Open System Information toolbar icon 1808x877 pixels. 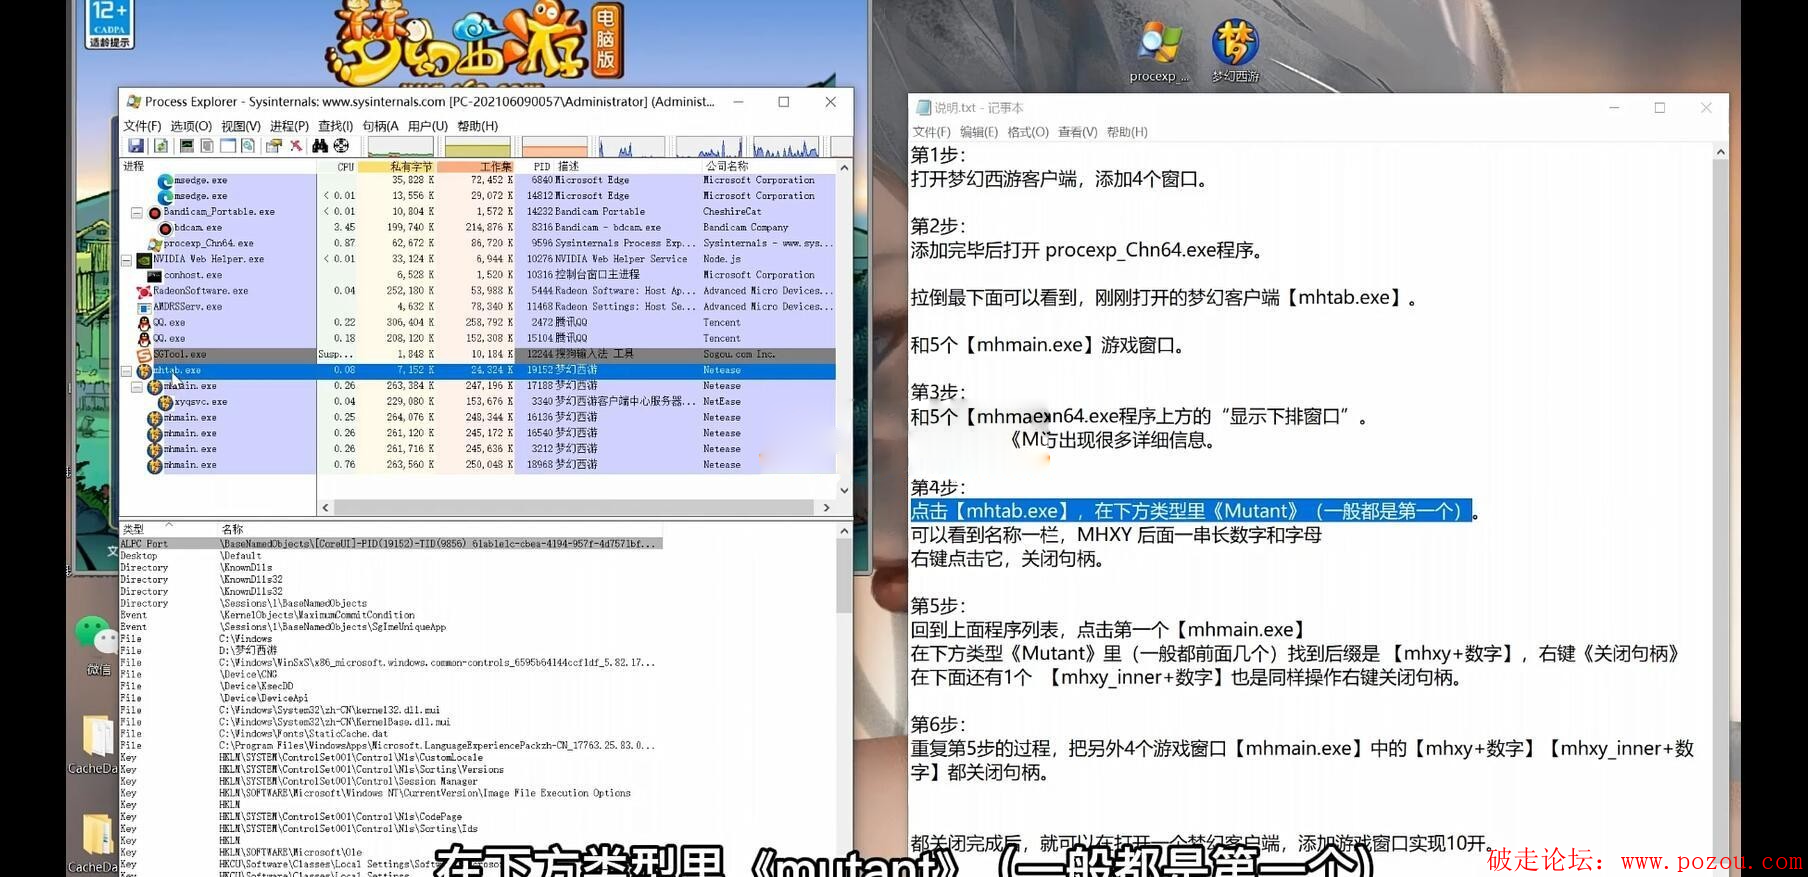point(187,146)
